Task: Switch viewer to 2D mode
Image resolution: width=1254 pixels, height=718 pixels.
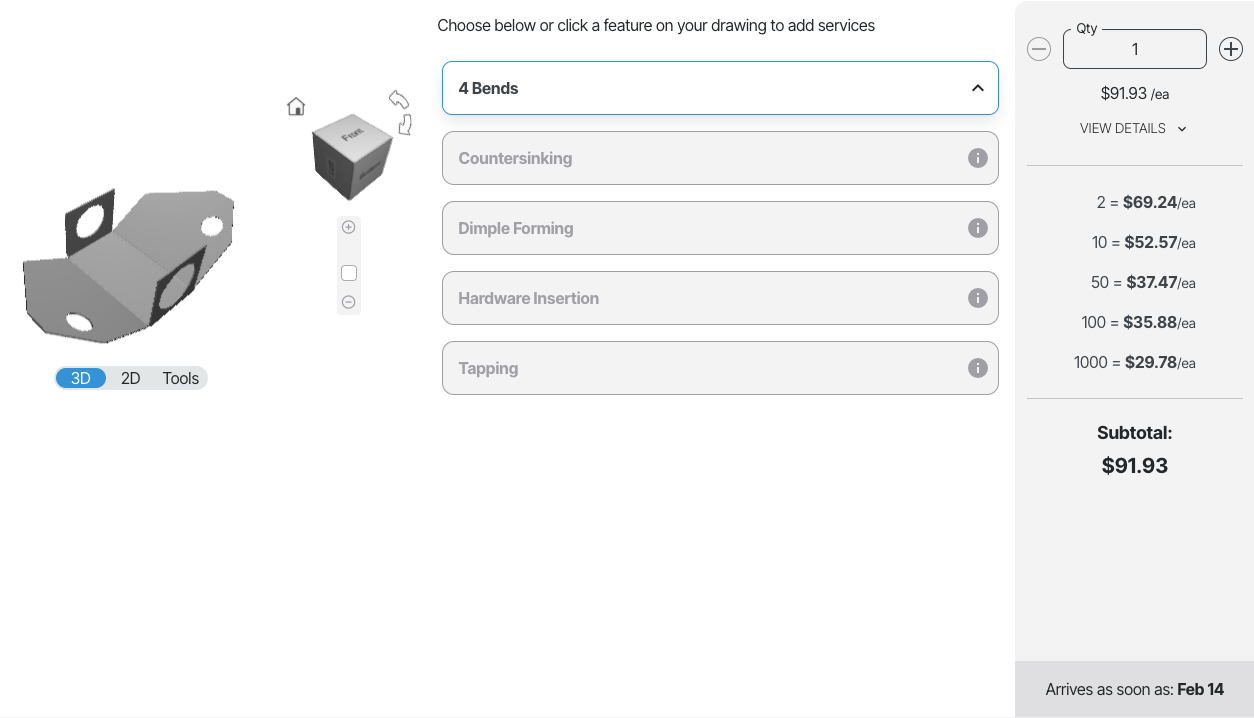Action: [131, 378]
